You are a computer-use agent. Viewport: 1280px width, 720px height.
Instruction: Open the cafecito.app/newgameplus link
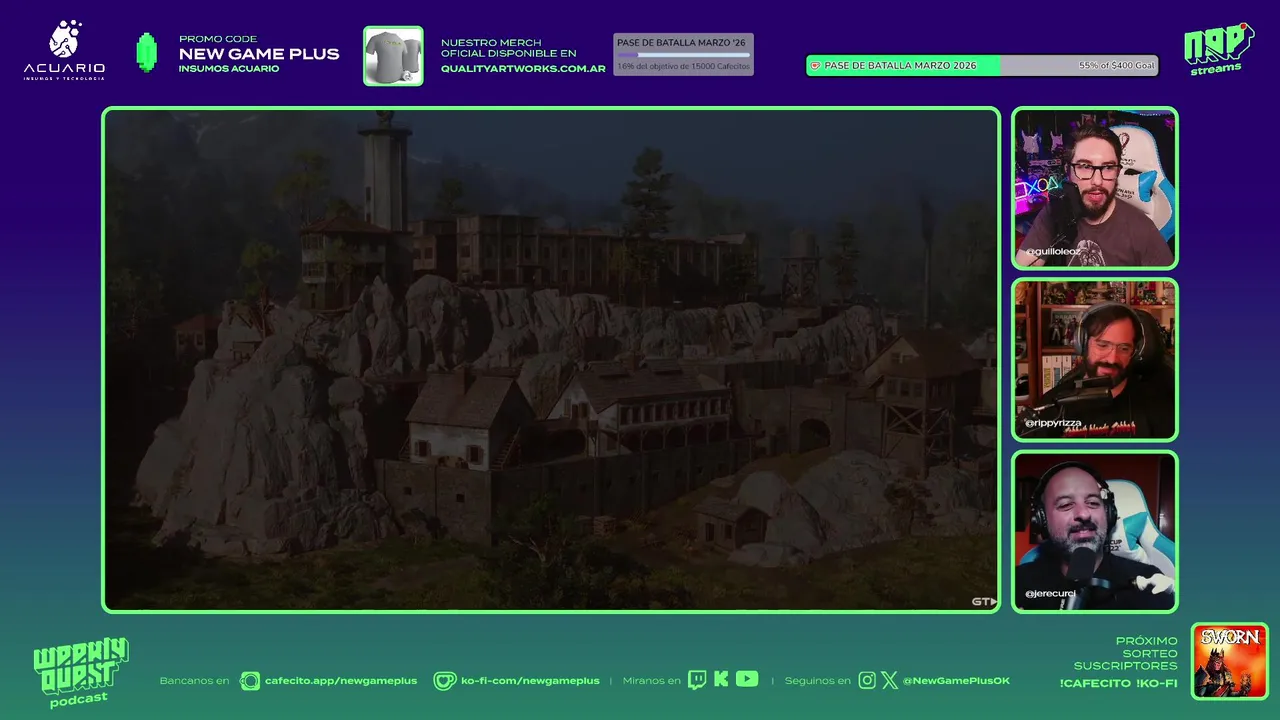click(x=341, y=681)
